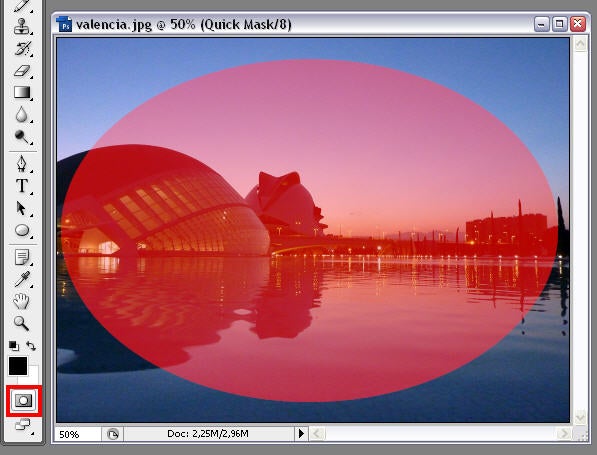
Task: Choose the Gradient tool
Action: [22, 93]
